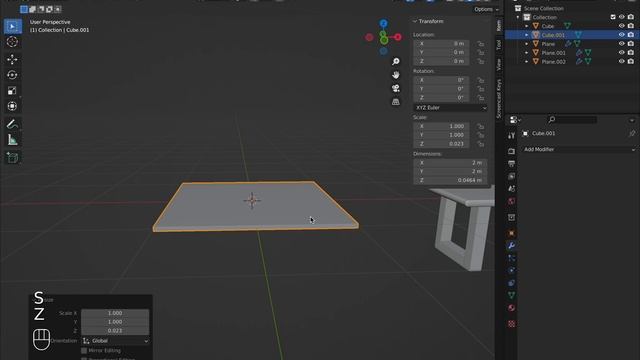Open the Particles properties tab icon
Viewport: 640px width, 360px height.
point(511,258)
